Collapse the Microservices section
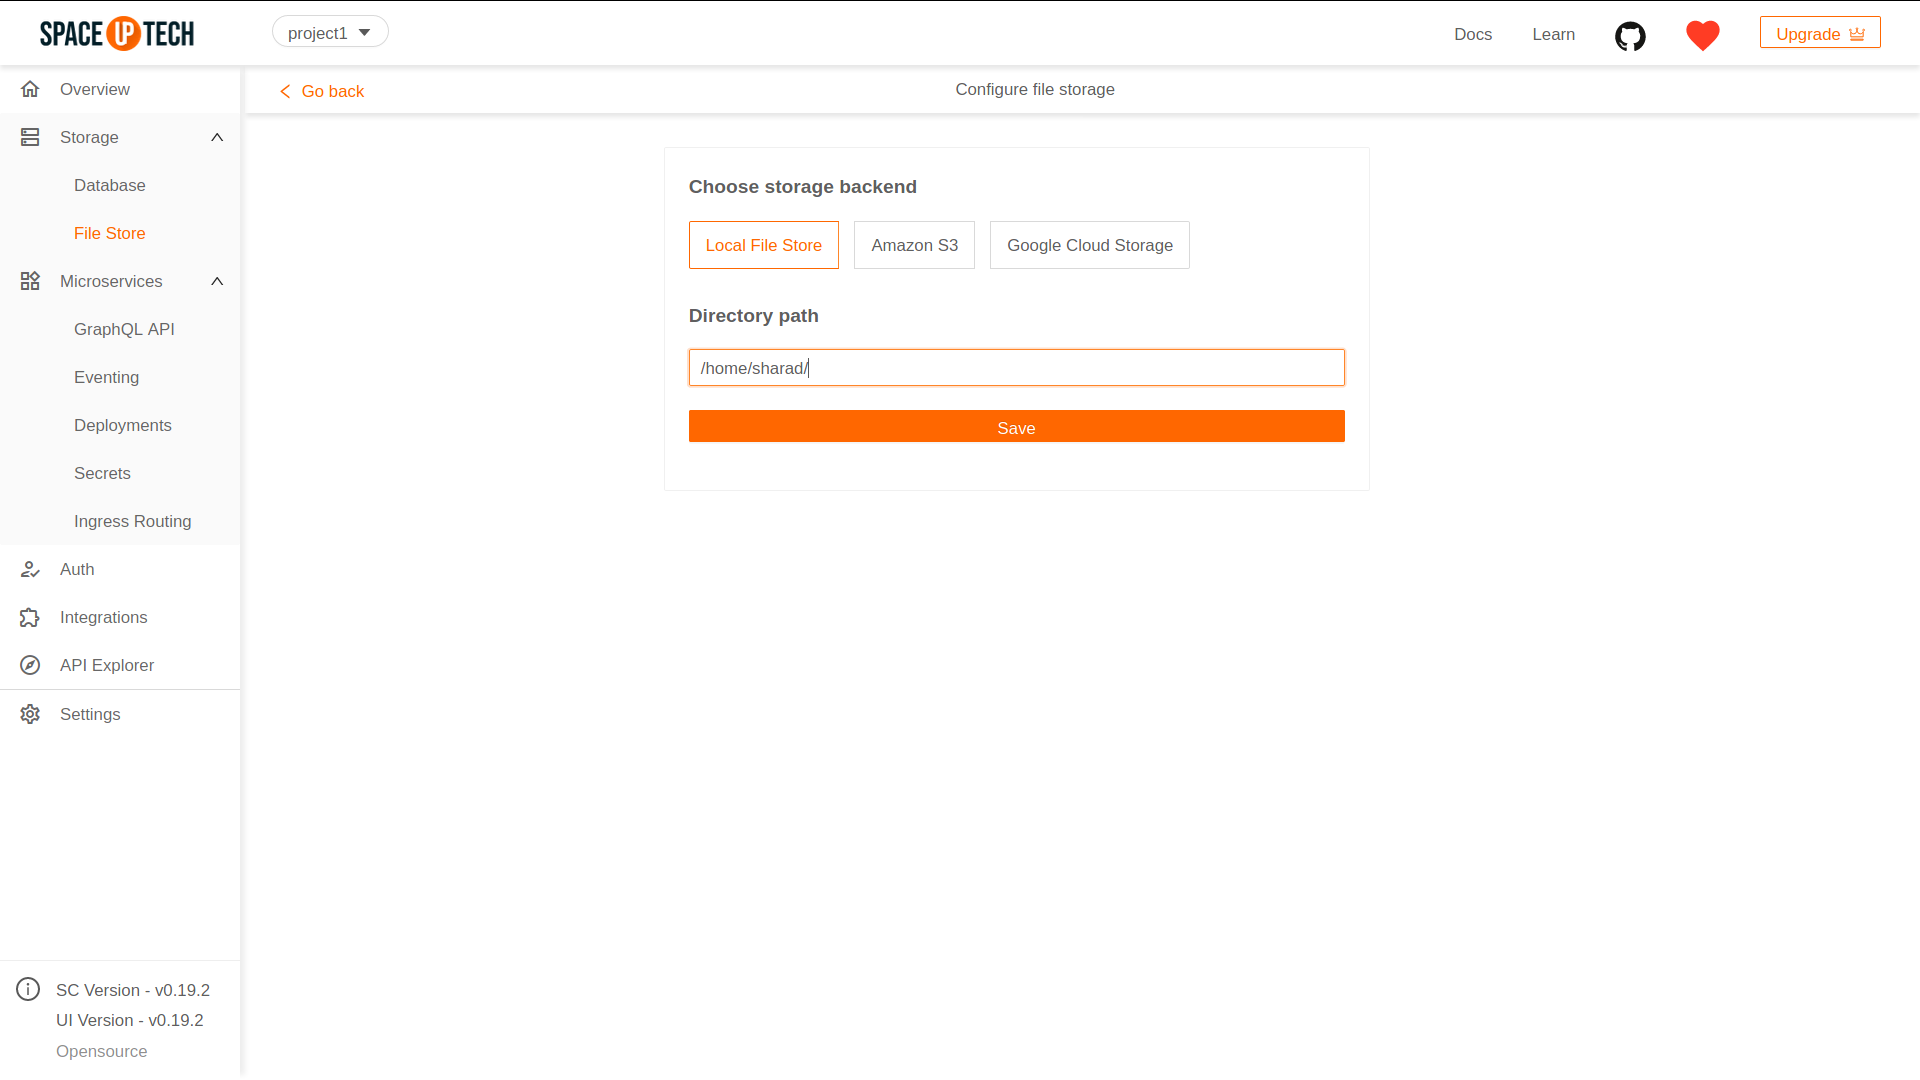This screenshot has height=1080, width=1920. click(217, 281)
